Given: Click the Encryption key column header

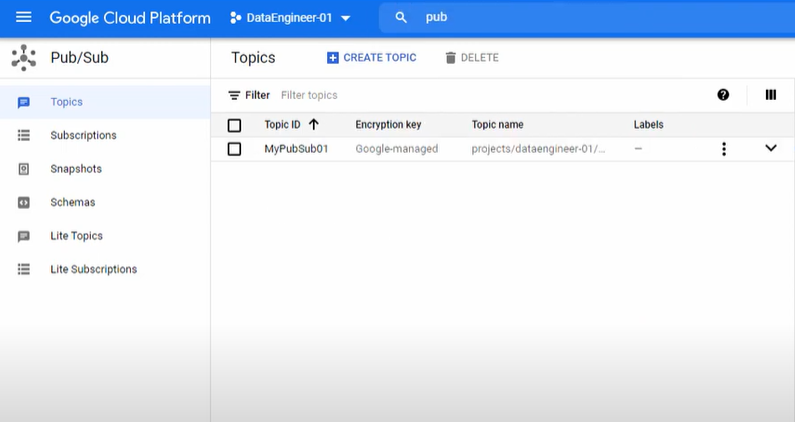Looking at the screenshot, I should (388, 124).
